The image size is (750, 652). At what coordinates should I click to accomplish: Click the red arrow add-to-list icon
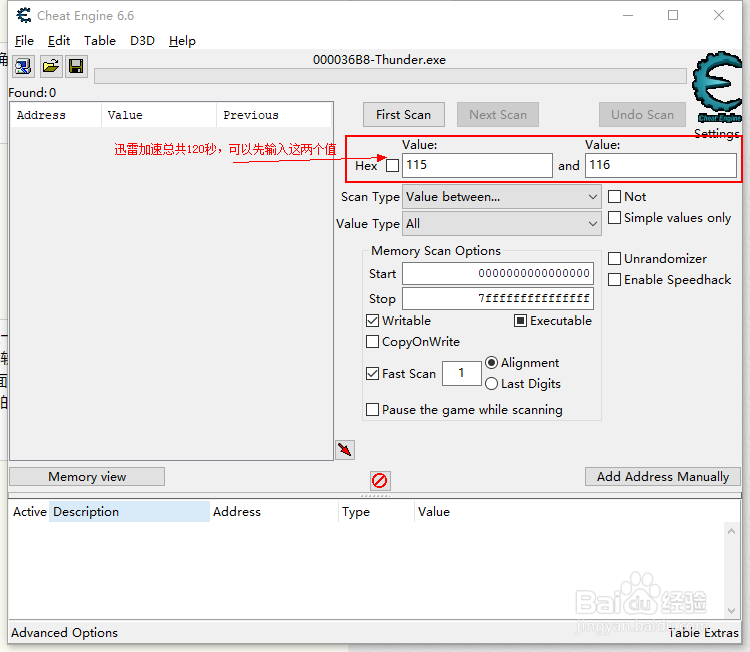click(x=345, y=450)
